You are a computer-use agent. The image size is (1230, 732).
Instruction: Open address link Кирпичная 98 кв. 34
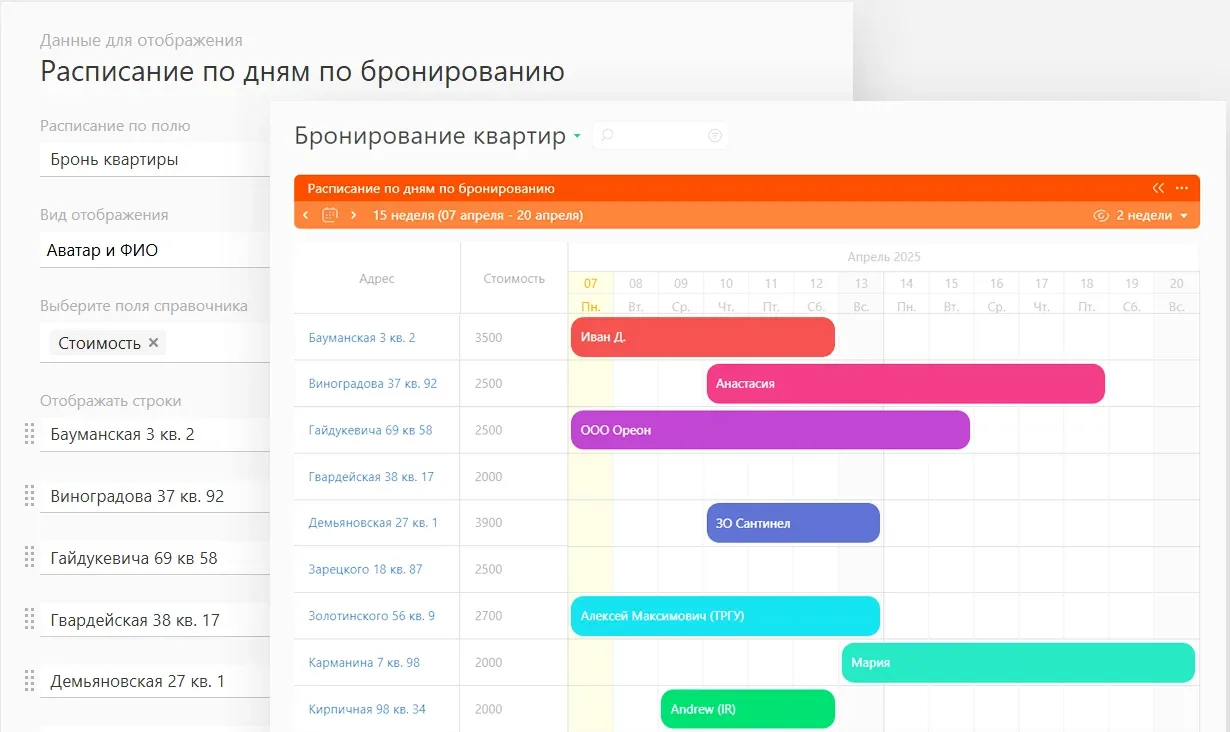(x=367, y=709)
